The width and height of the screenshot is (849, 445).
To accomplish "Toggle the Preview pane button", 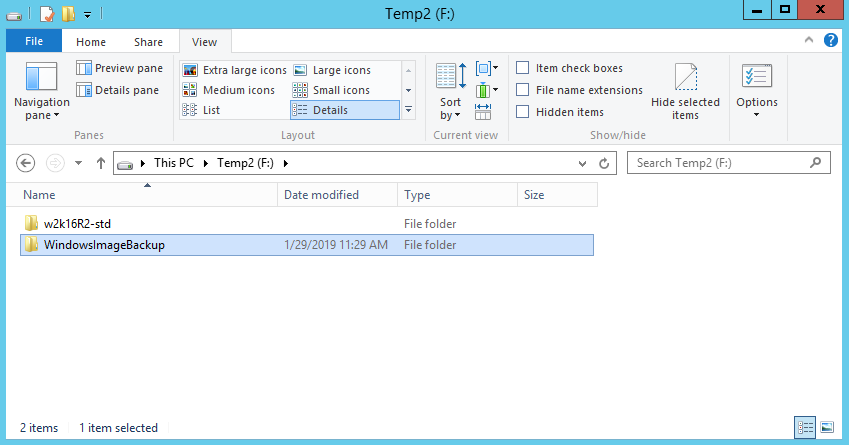I will click(119, 68).
